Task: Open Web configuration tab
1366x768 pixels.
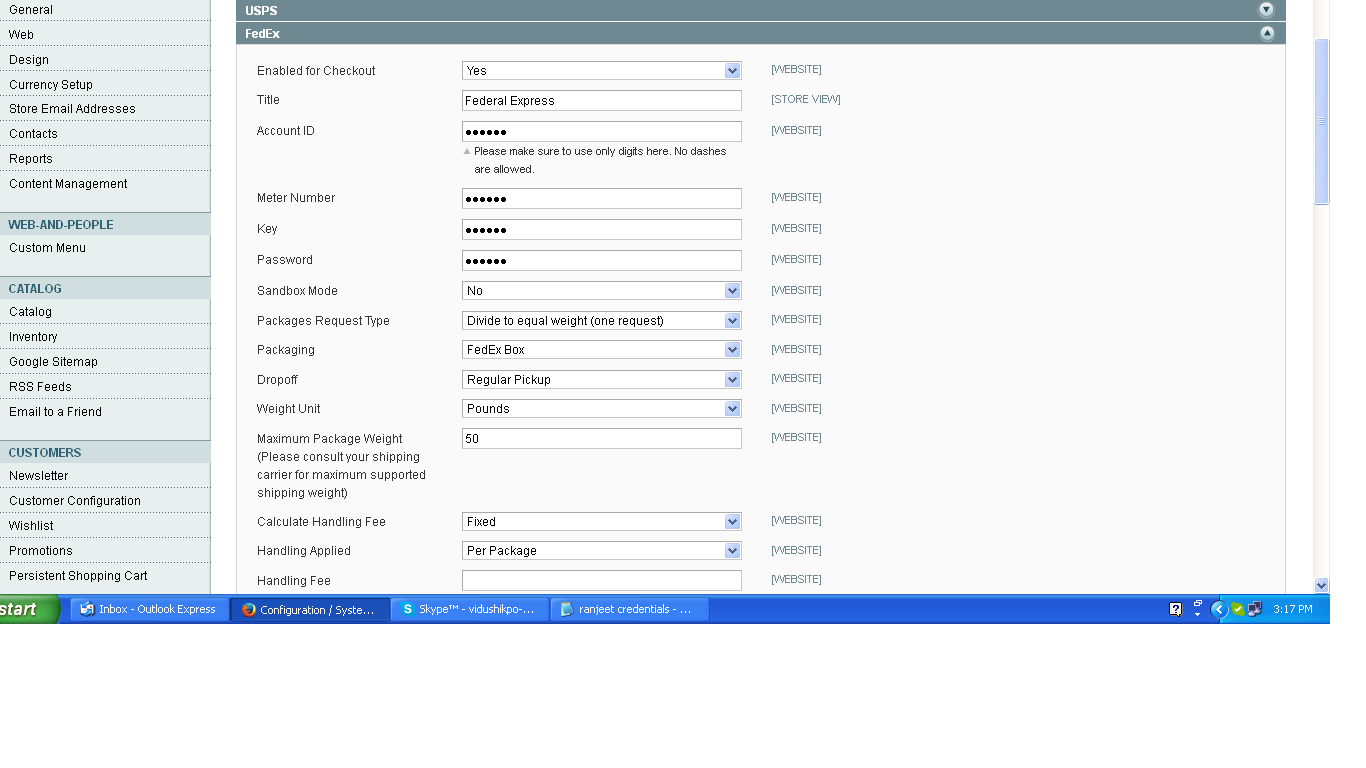Action: point(105,34)
